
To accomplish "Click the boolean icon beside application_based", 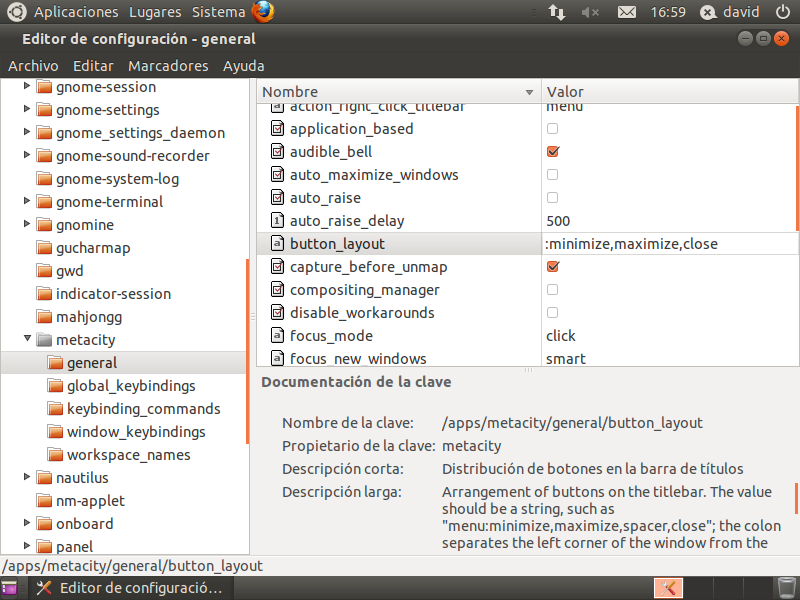I will click(277, 129).
